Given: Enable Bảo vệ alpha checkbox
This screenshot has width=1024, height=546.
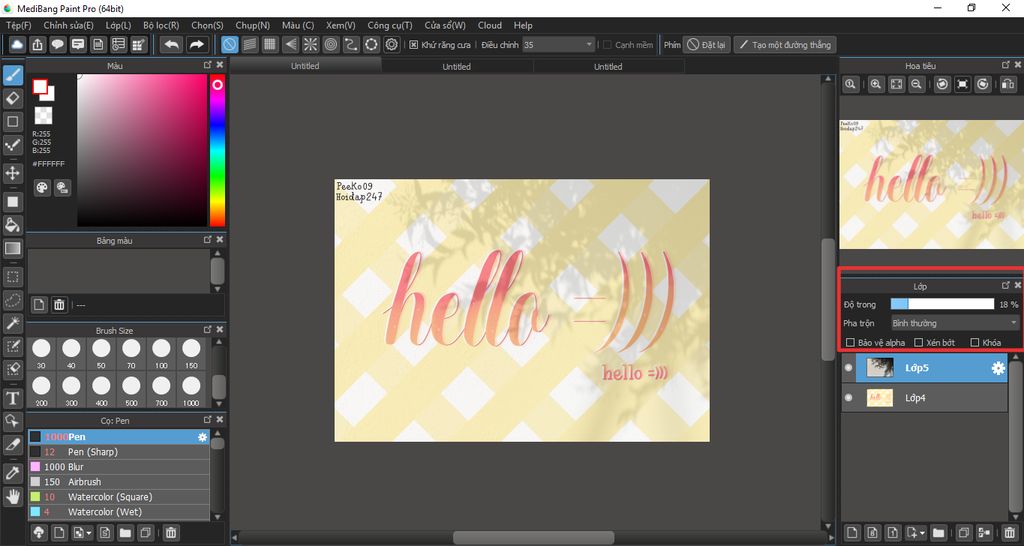Looking at the screenshot, I should (850, 342).
